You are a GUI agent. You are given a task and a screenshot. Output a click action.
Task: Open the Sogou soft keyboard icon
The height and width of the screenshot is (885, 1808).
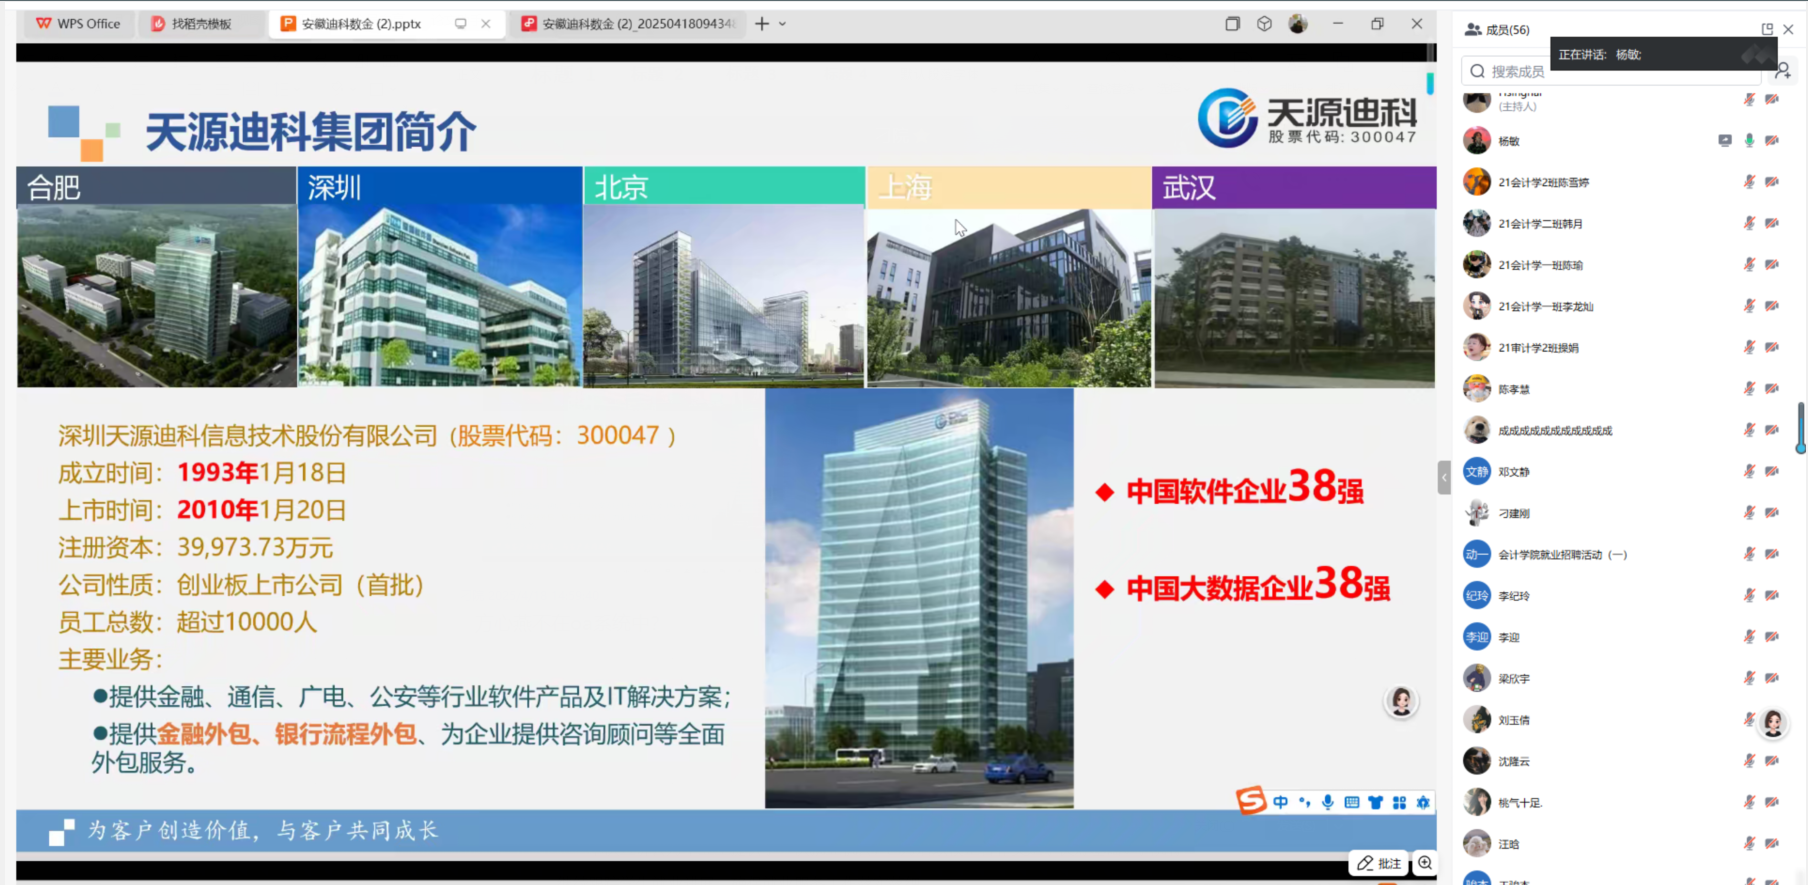coord(1352,802)
